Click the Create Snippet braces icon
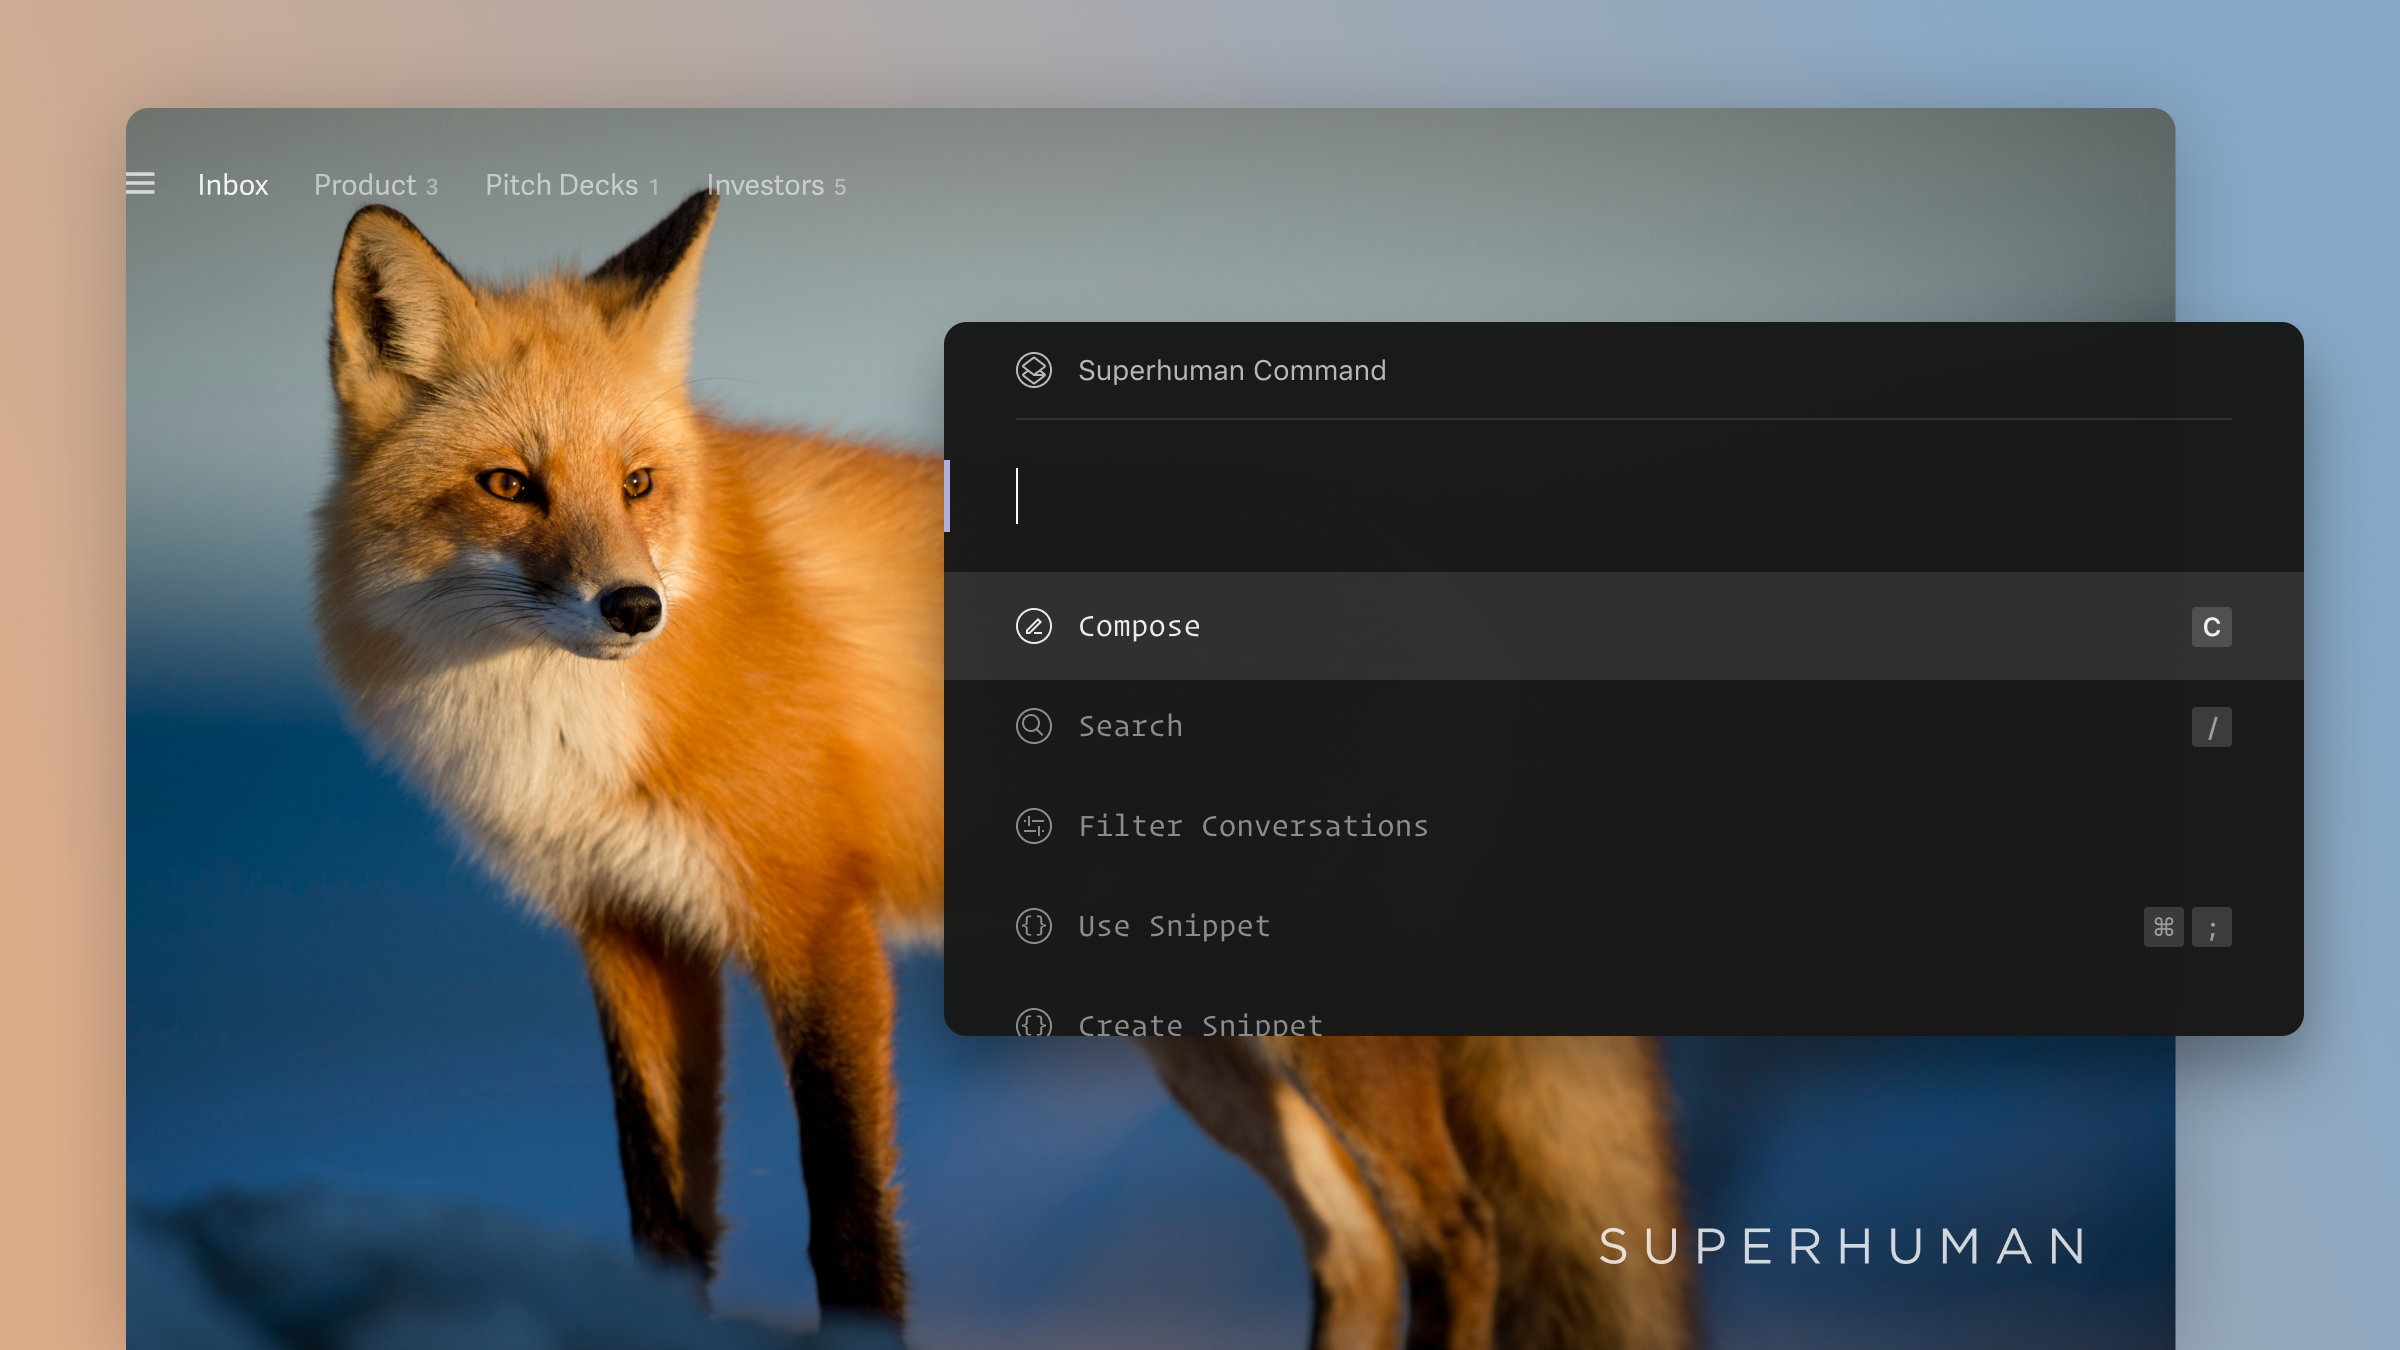The width and height of the screenshot is (2400, 1350). coord(1033,1023)
